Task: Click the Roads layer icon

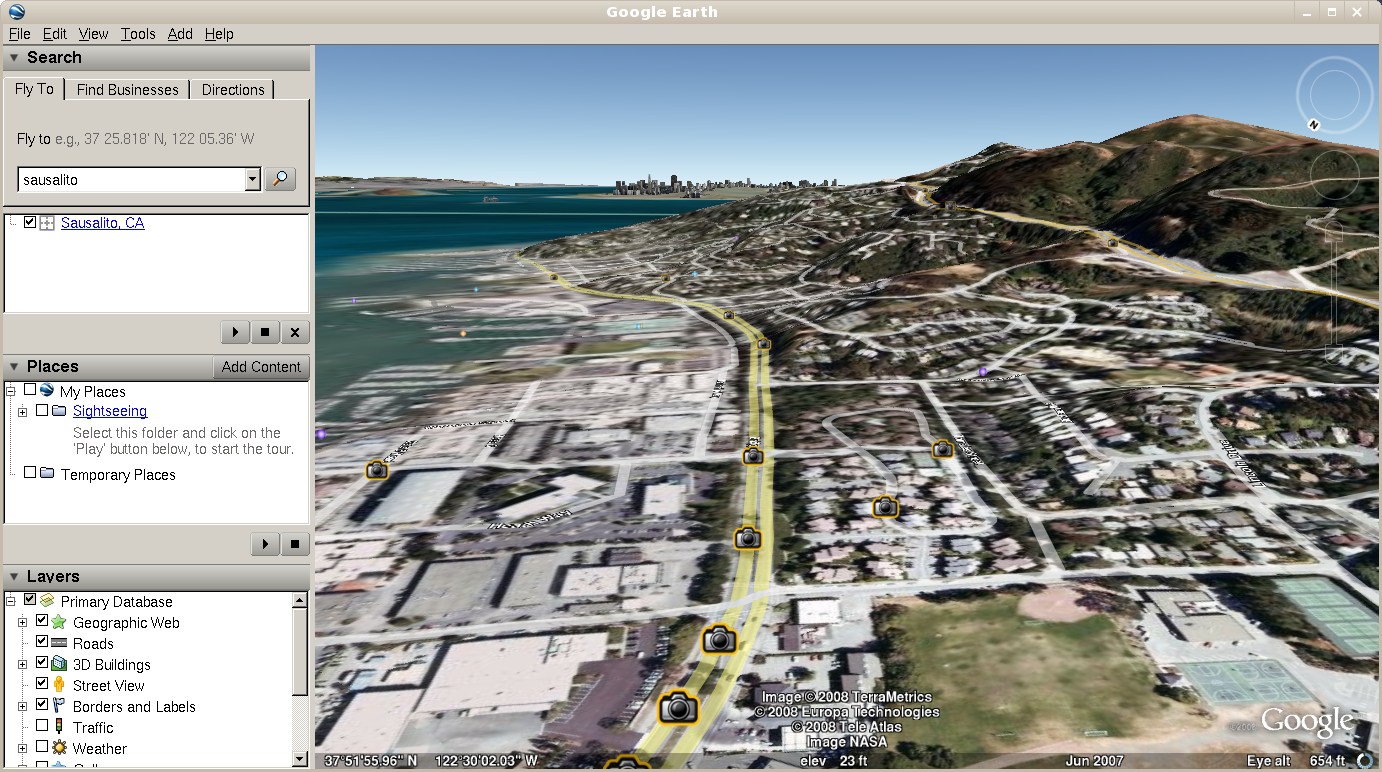Action: (x=59, y=643)
